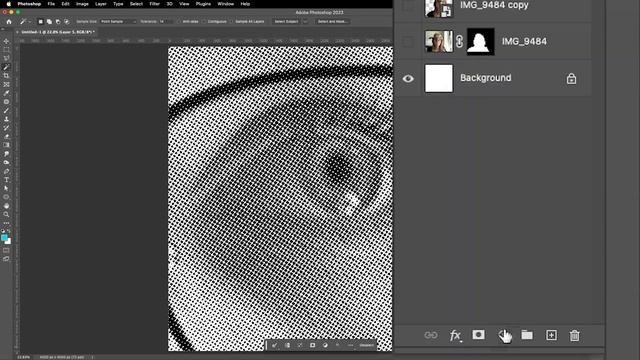Open Sample Size dropdown
The image size is (640, 360).
(118, 22)
